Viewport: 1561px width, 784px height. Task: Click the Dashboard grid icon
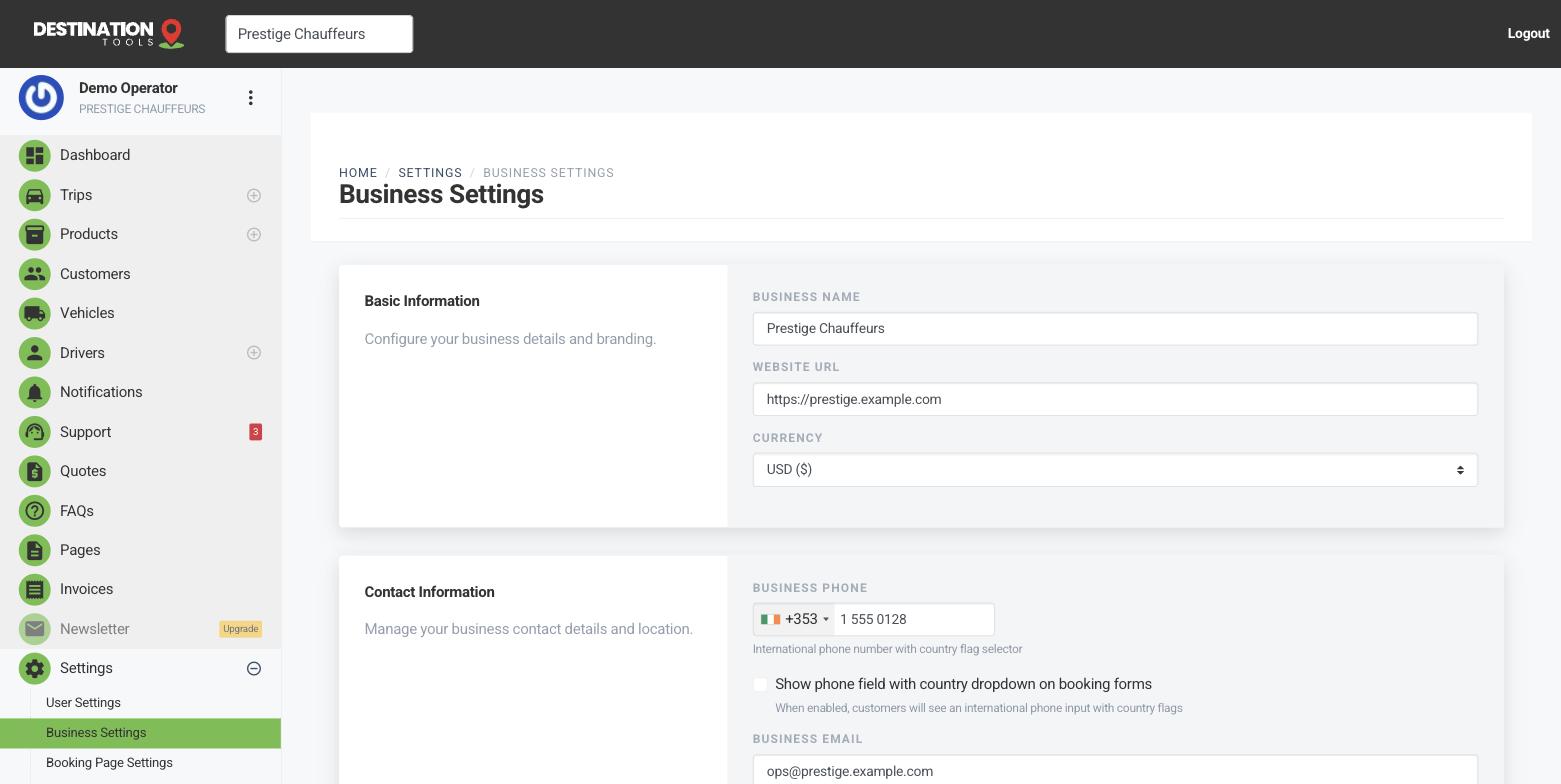[34, 155]
